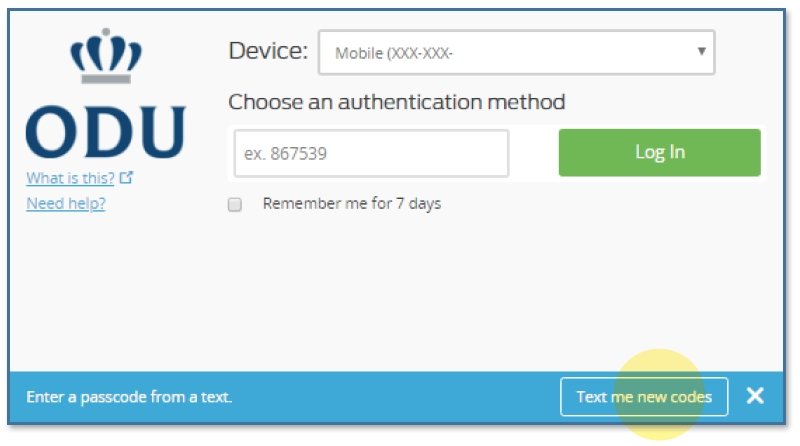Viewport: 800px width, 446px height.
Task: Enable Remember me for 7 days checkbox
Action: (236, 205)
